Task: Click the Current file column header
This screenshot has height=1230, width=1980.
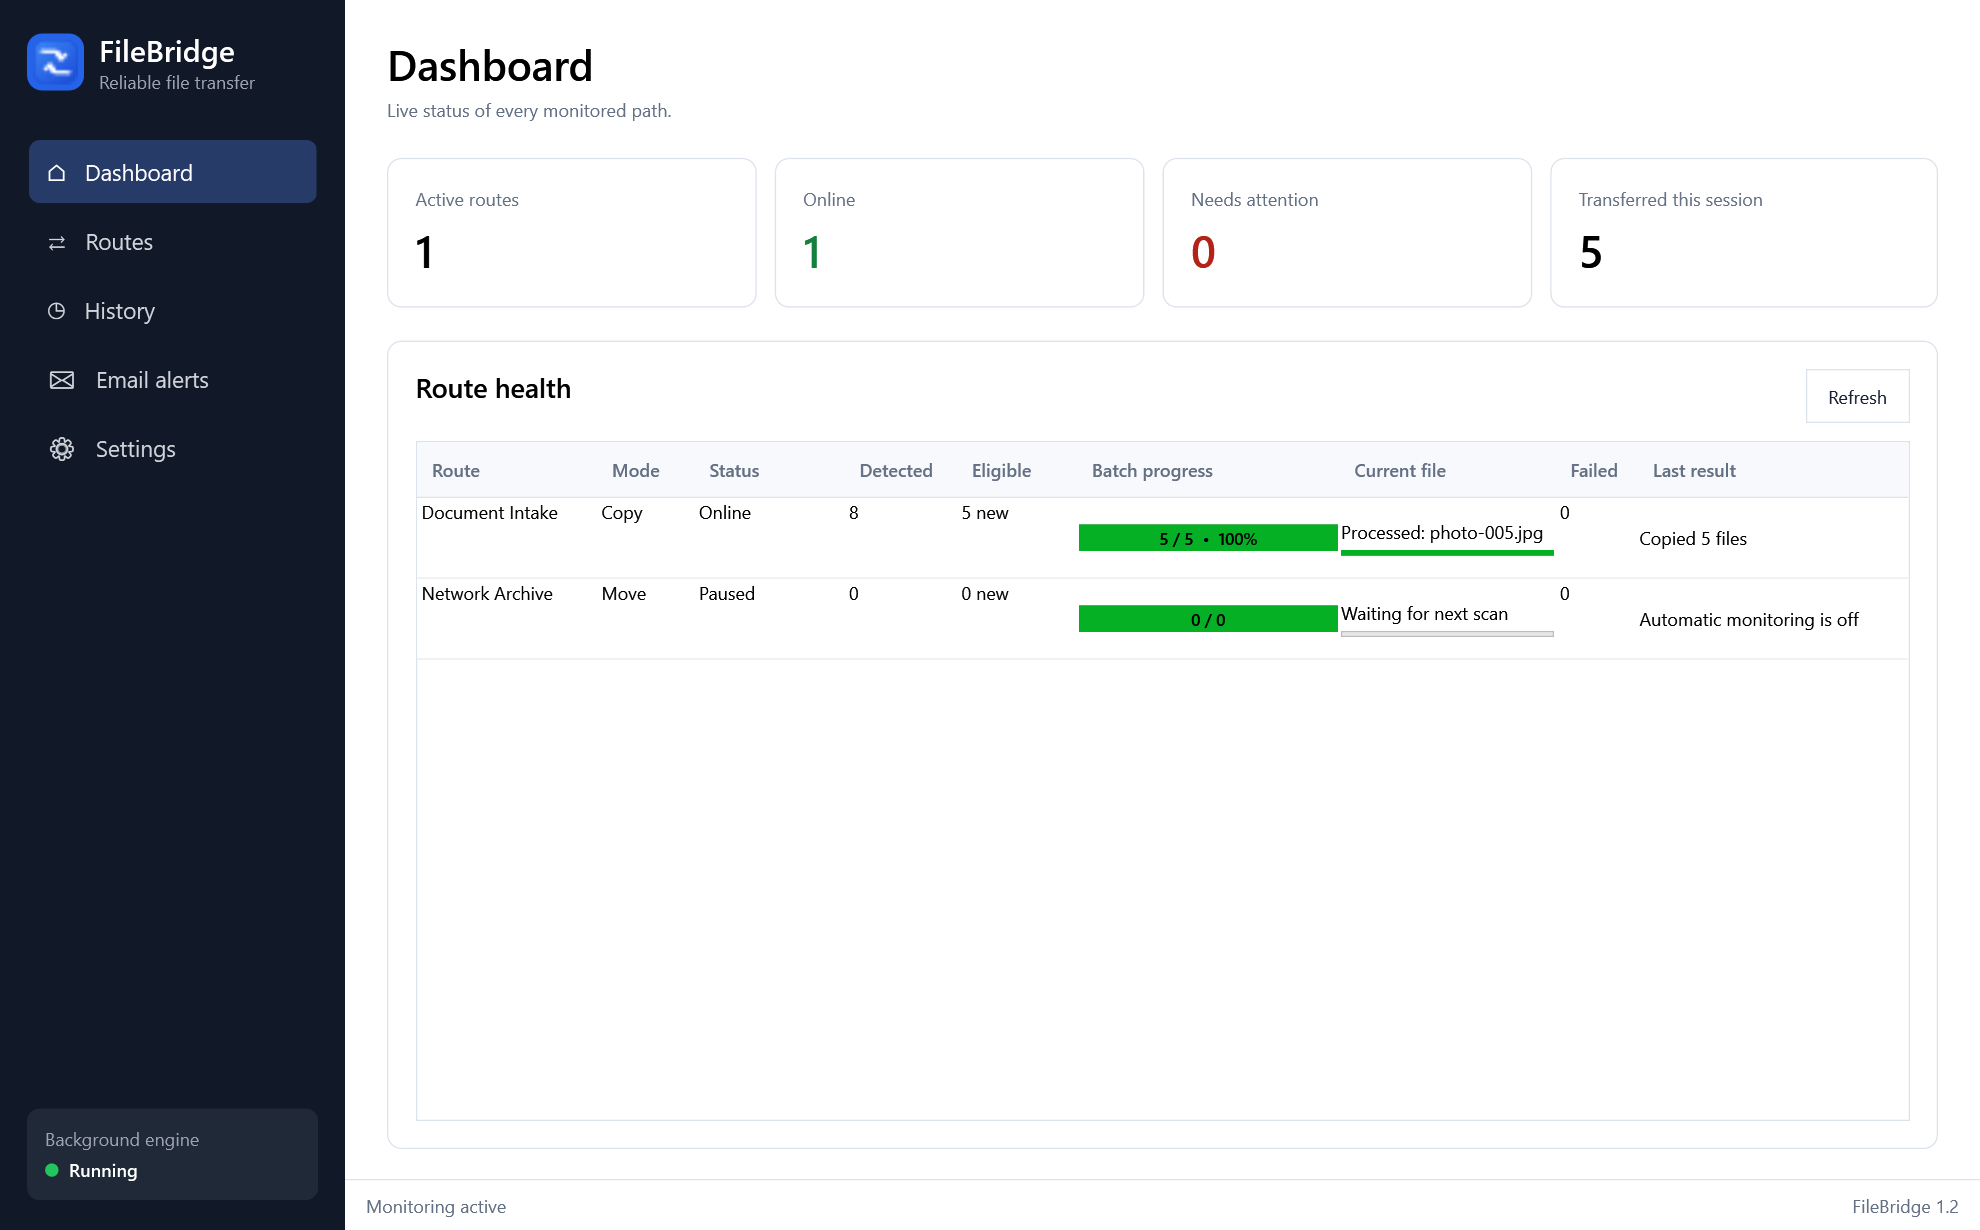Action: click(1400, 470)
